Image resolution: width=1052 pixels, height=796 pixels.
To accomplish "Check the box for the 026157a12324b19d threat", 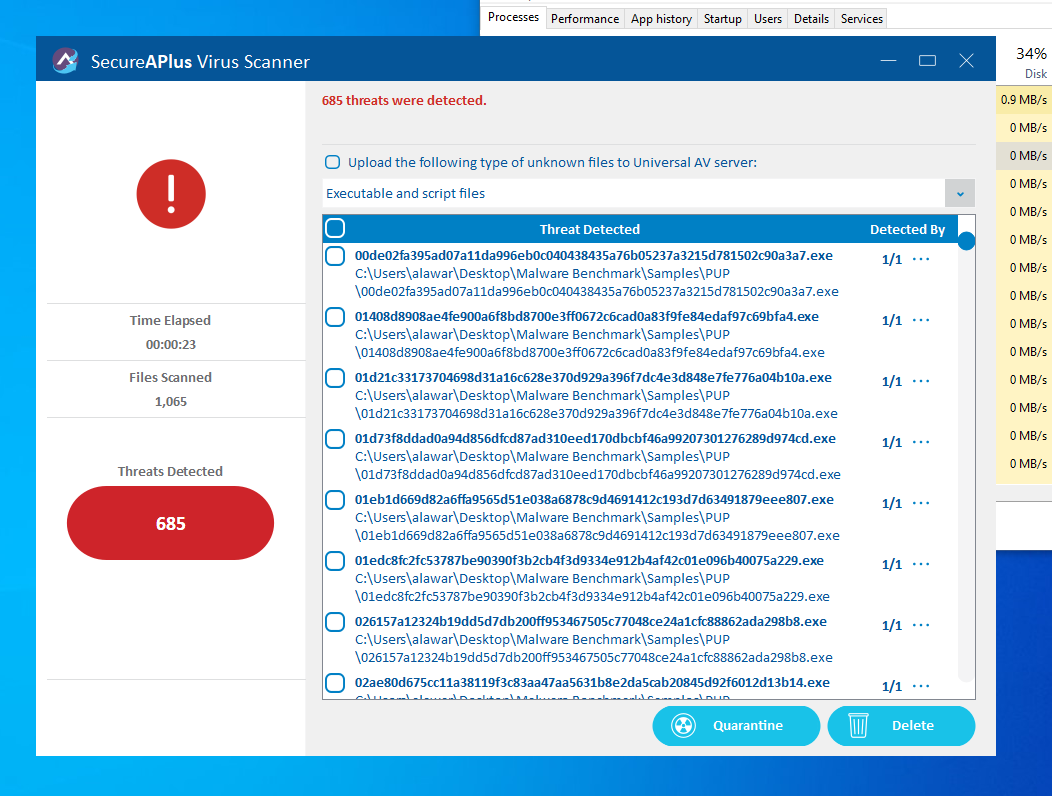I will 335,623.
